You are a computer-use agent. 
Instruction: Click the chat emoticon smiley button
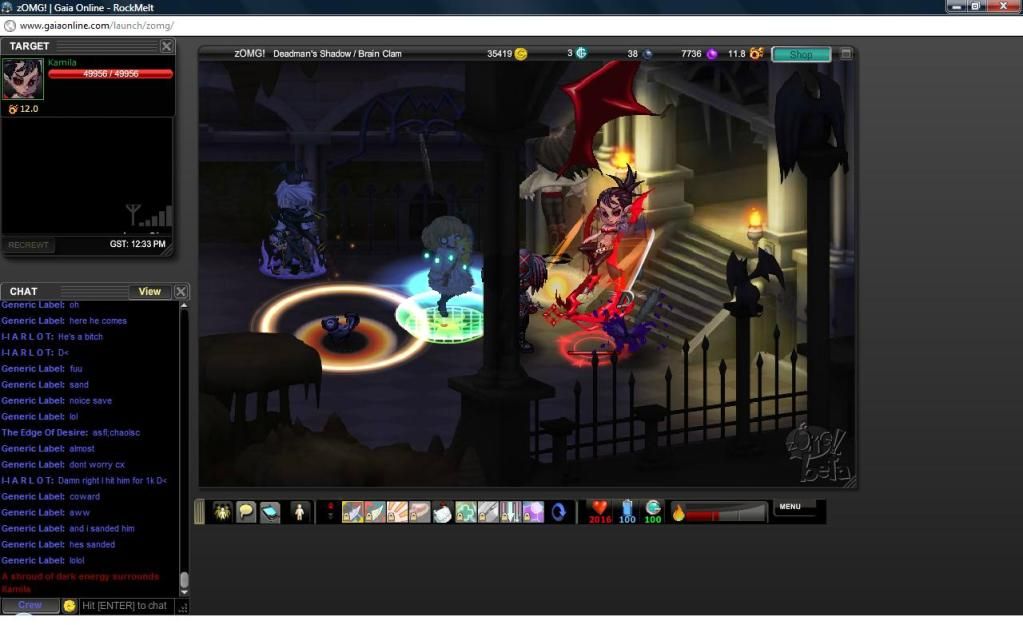coord(69,606)
